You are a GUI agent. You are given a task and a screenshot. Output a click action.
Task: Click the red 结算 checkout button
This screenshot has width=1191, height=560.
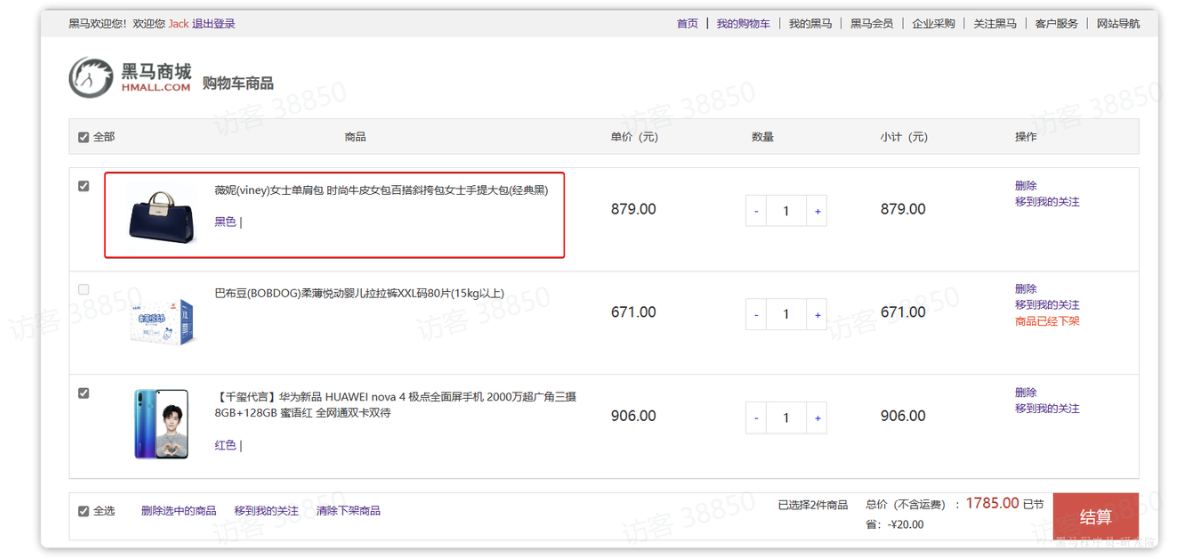pos(1095,517)
